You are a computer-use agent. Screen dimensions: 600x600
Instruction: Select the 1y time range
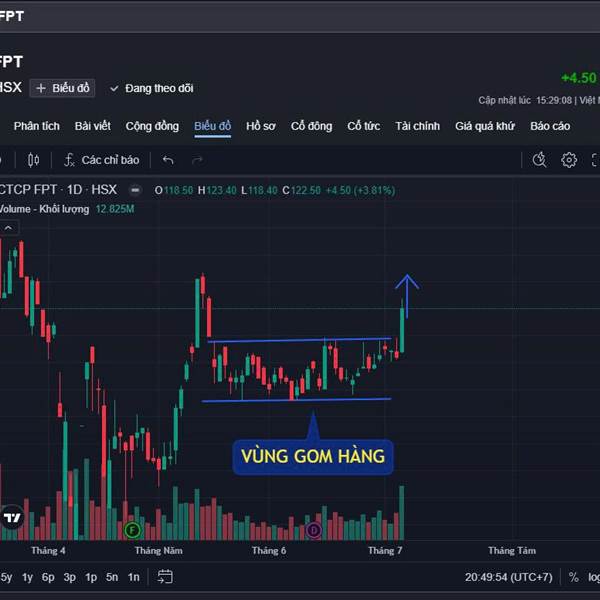pyautogui.click(x=27, y=577)
